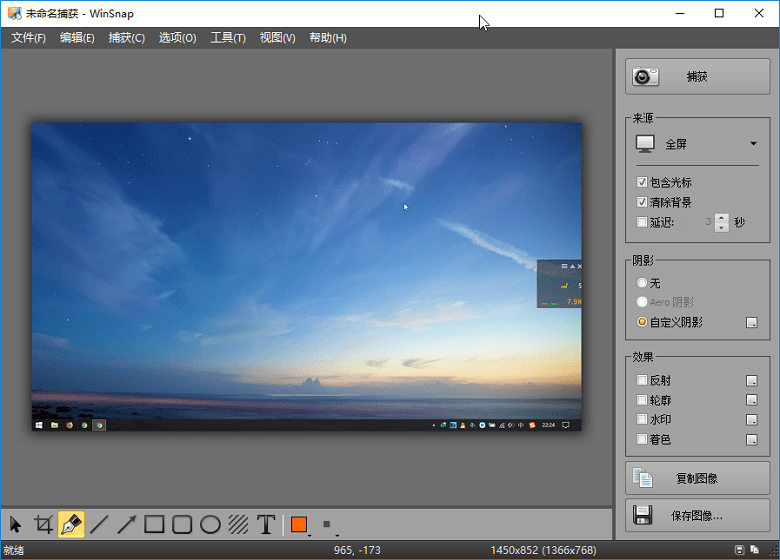This screenshot has height=560, width=780.
Task: Expand the line width size dropdown
Action: (x=328, y=525)
